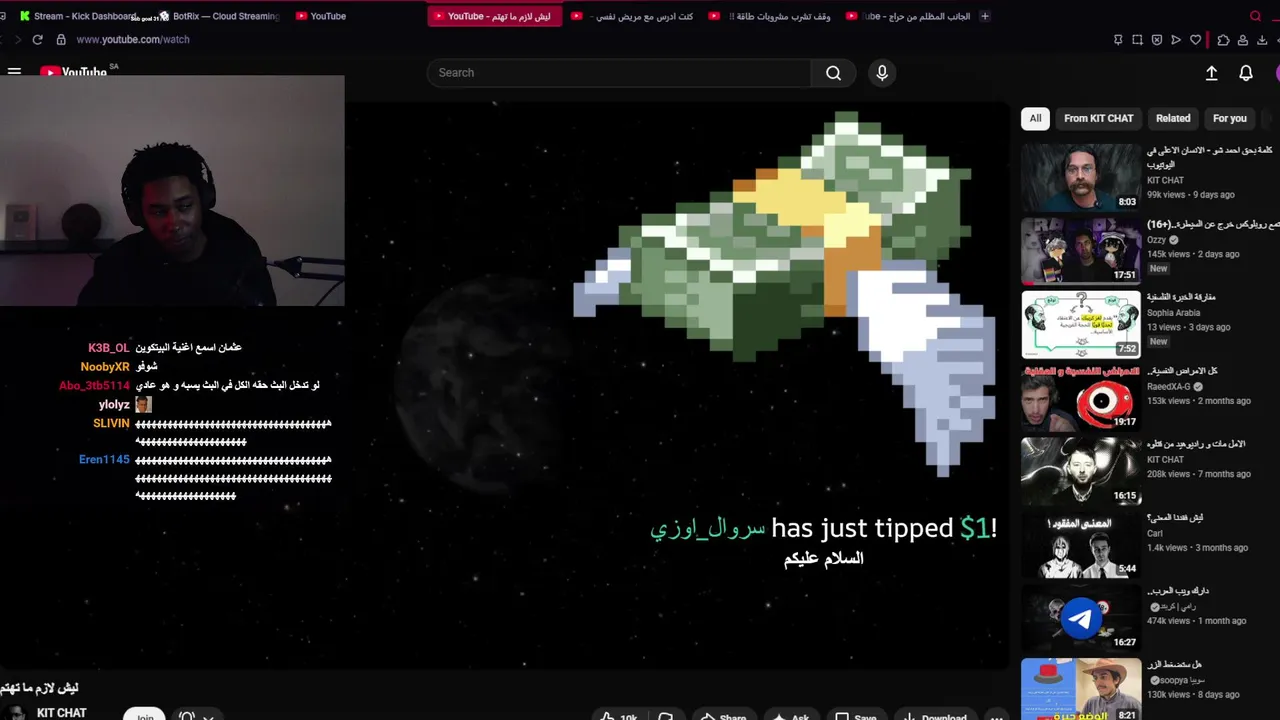
Task: Select the From KIT CHAT chip
Action: click(1098, 118)
